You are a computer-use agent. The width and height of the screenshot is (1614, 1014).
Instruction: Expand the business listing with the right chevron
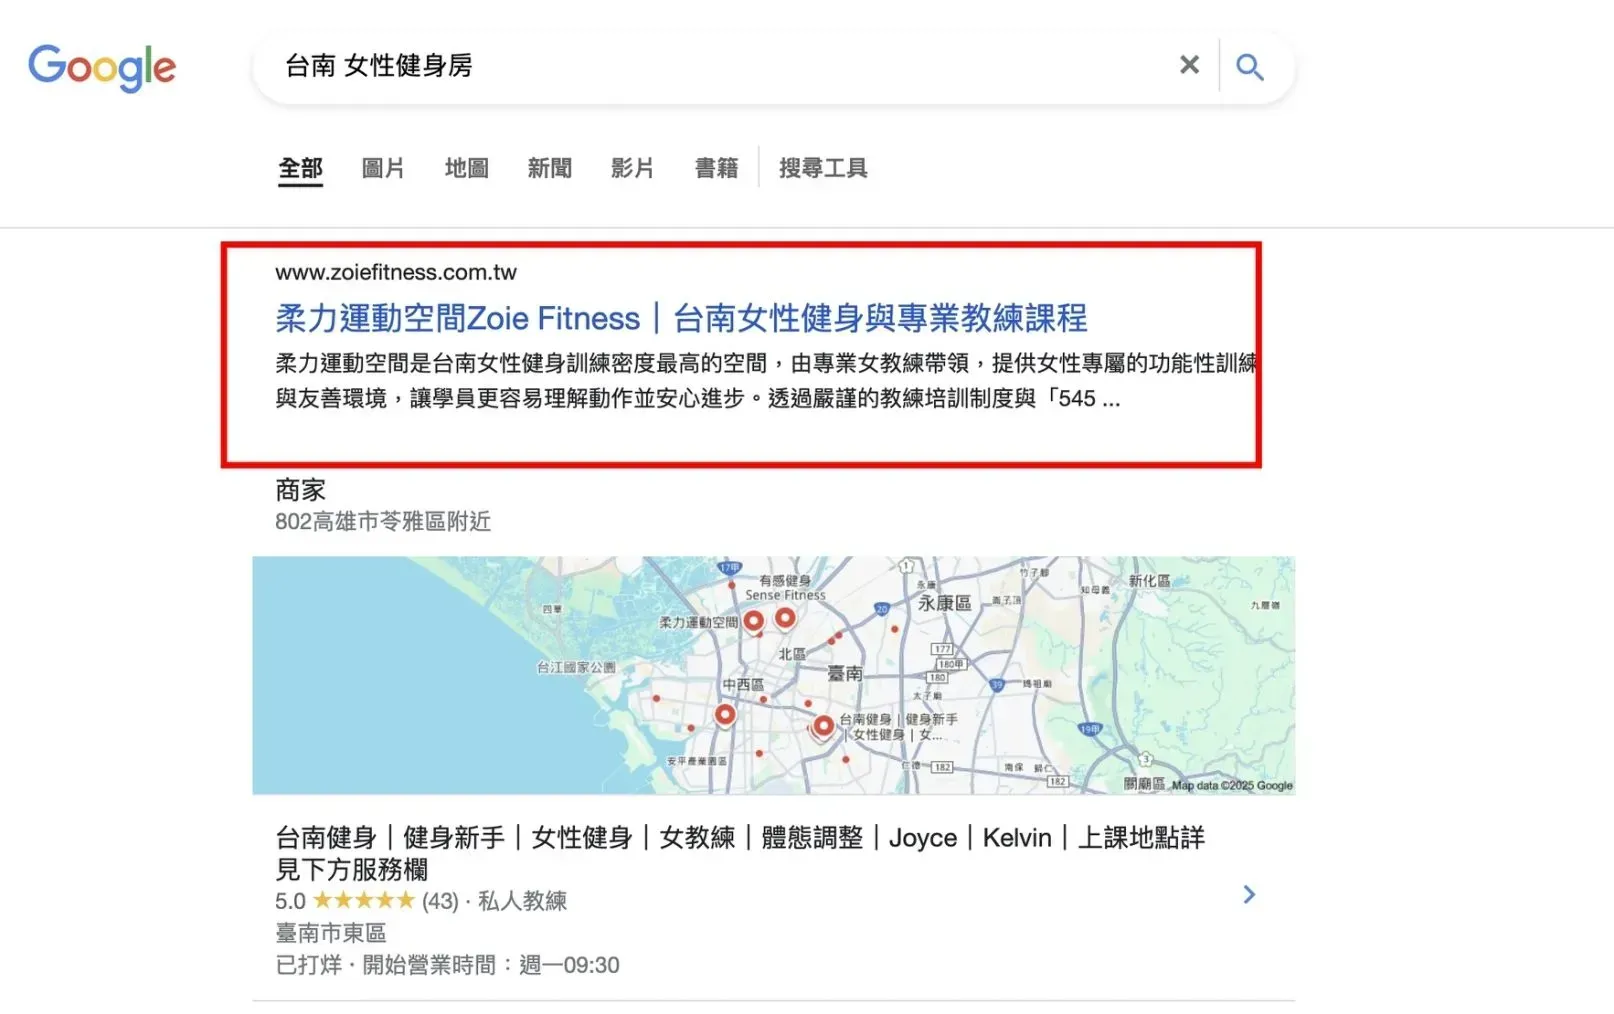click(1249, 894)
